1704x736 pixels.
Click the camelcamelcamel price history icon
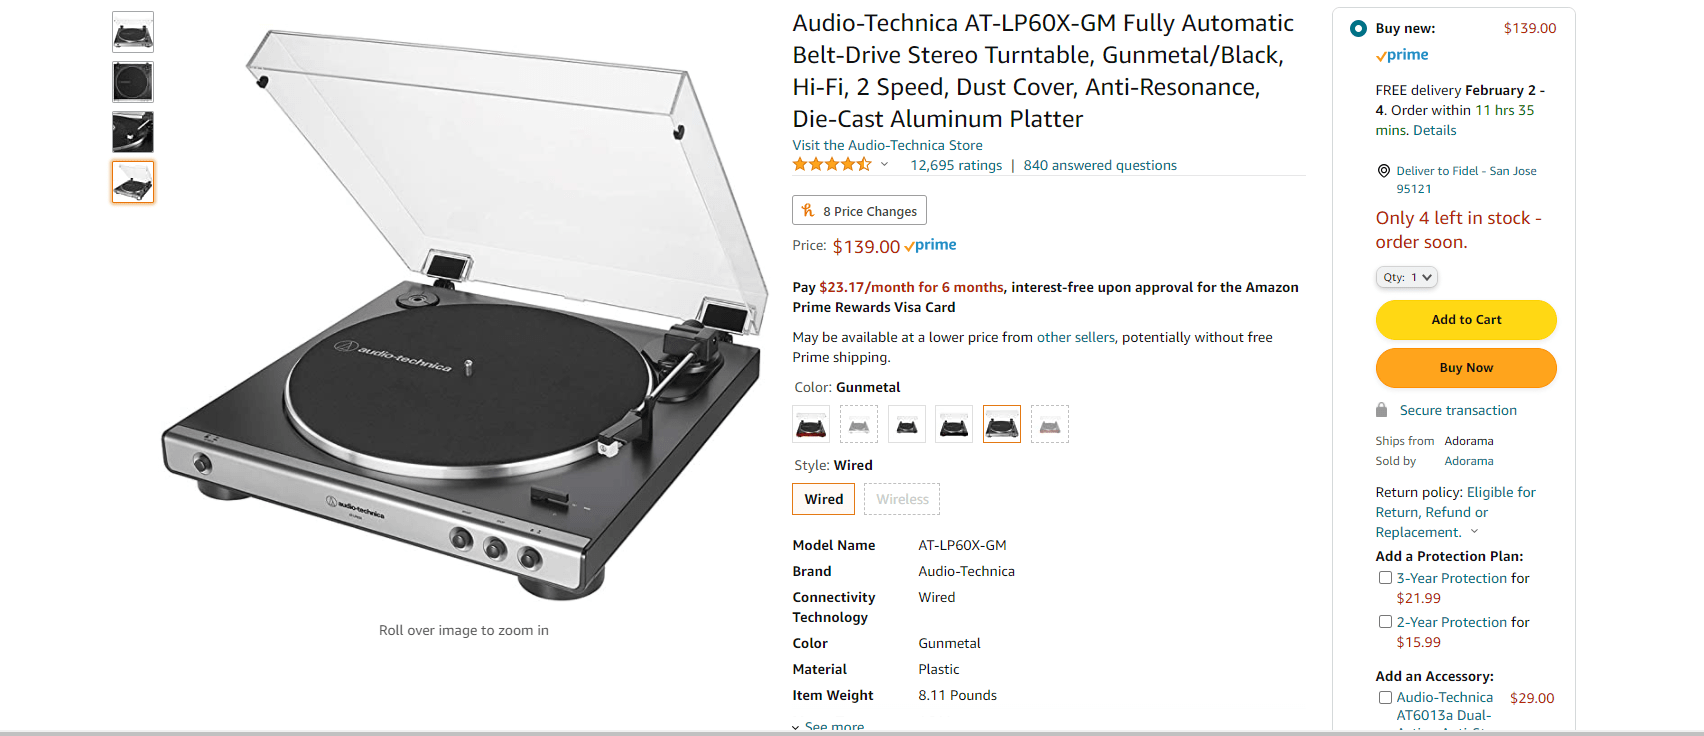point(806,210)
